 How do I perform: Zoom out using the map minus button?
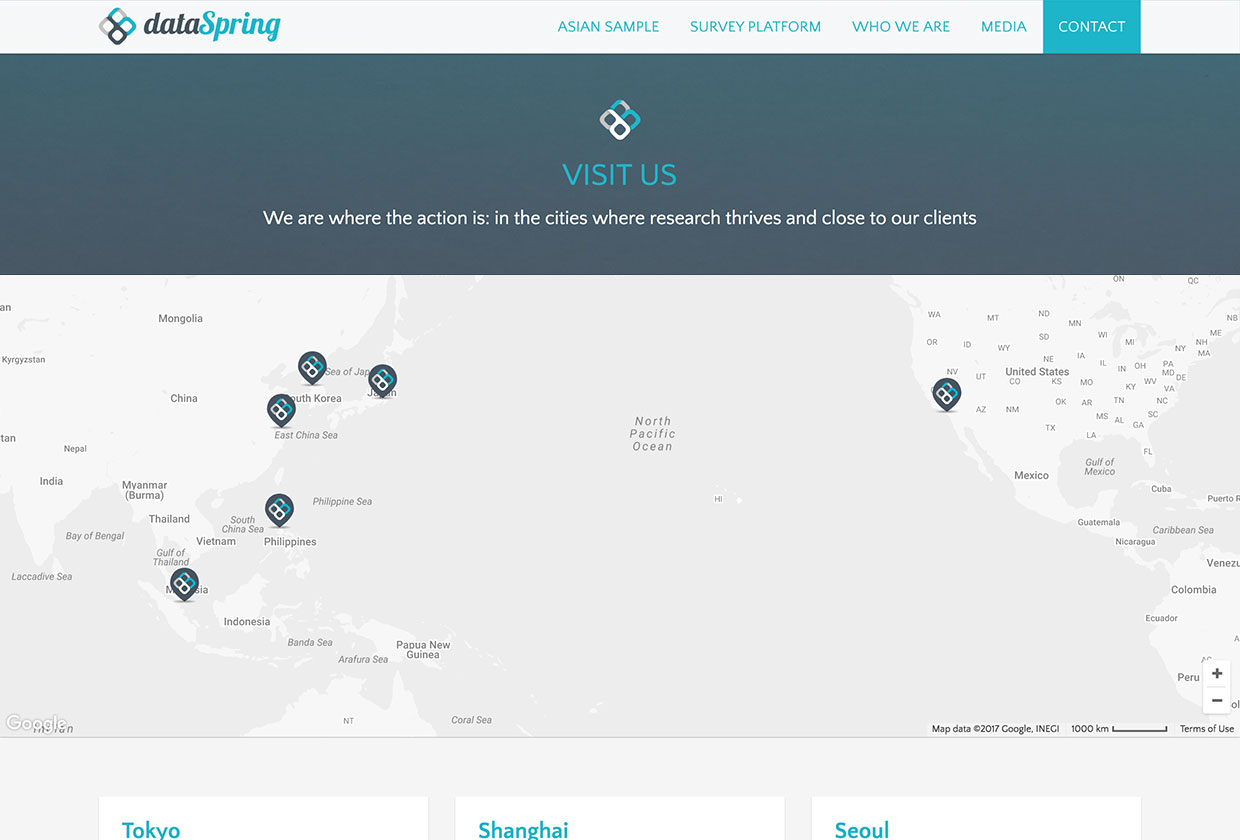point(1217,700)
